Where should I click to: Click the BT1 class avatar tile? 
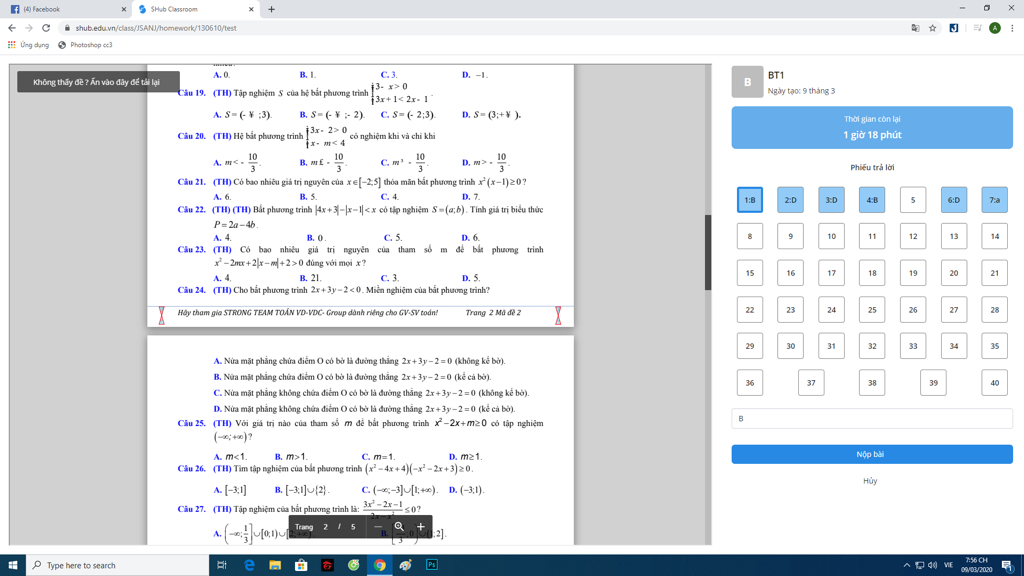[x=747, y=82]
